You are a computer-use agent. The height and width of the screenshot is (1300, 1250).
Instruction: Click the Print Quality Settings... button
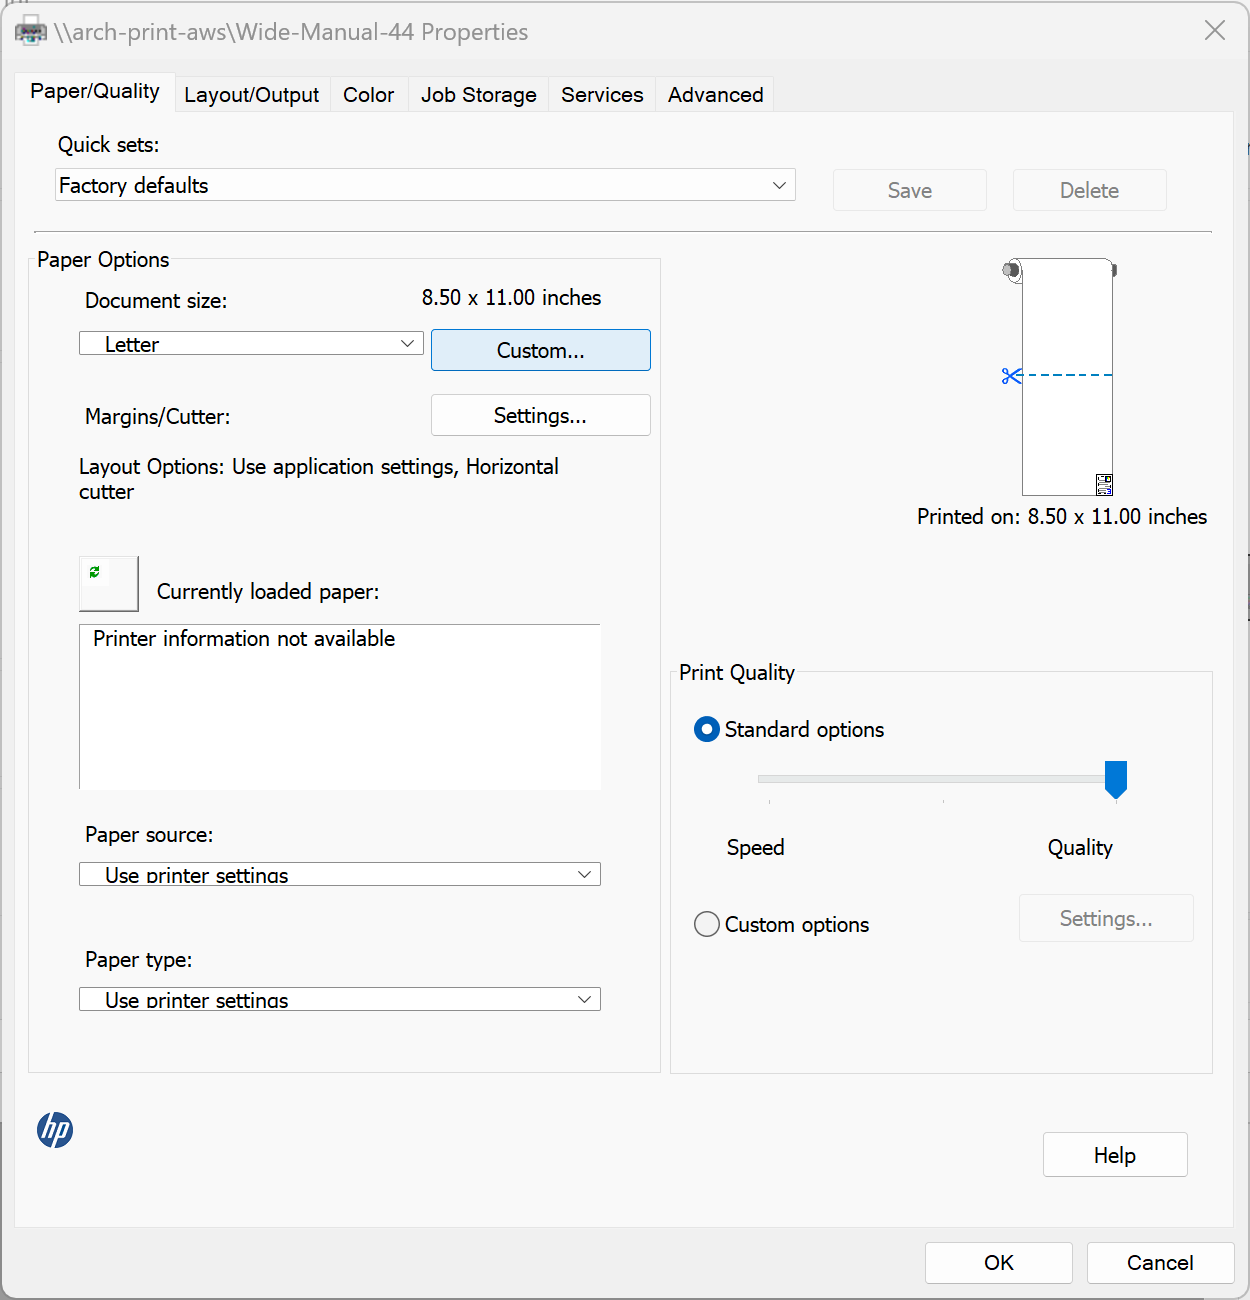coord(1106,918)
